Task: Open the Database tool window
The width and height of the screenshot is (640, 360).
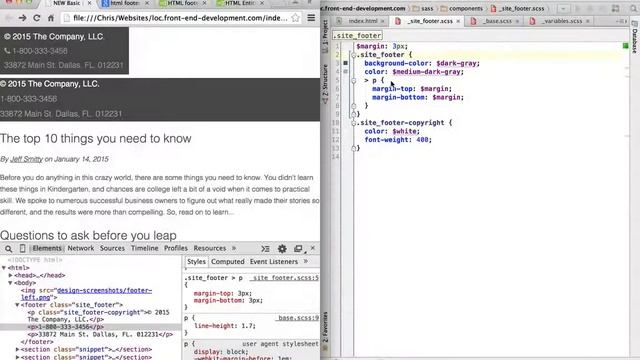Action: pos(635,37)
